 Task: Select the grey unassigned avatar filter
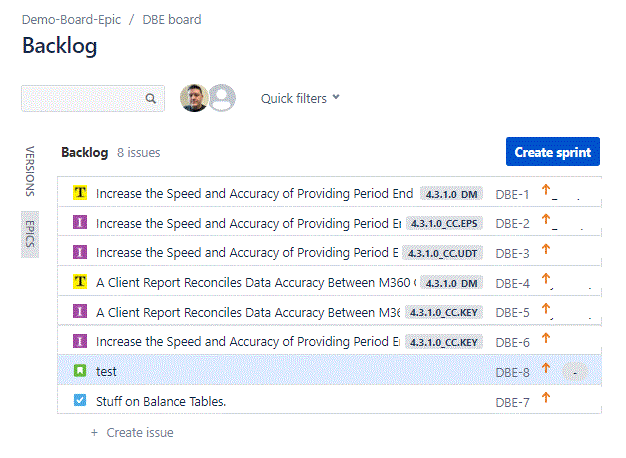coord(222,98)
